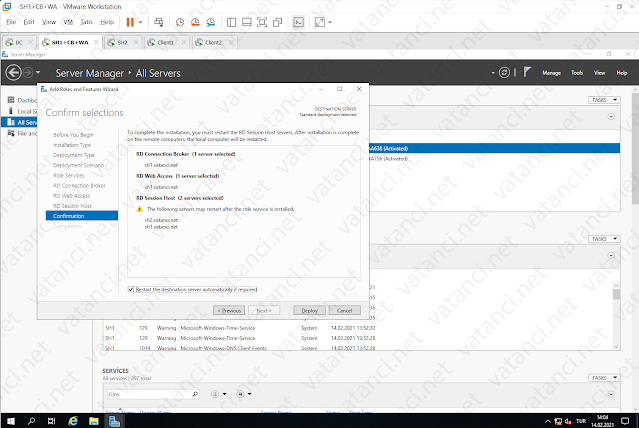This screenshot has height=428, width=639.
Task: Click Deploy to start installation
Action: pyautogui.click(x=309, y=311)
